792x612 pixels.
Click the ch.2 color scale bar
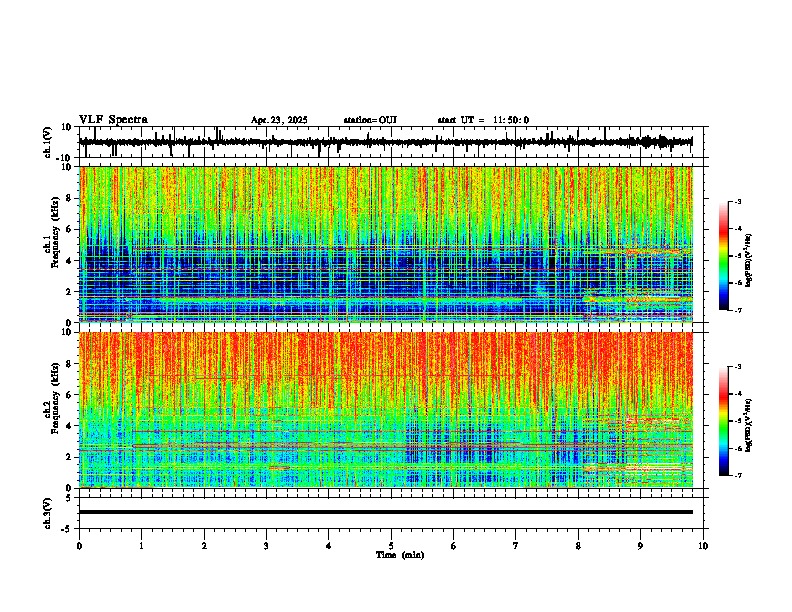click(x=724, y=421)
